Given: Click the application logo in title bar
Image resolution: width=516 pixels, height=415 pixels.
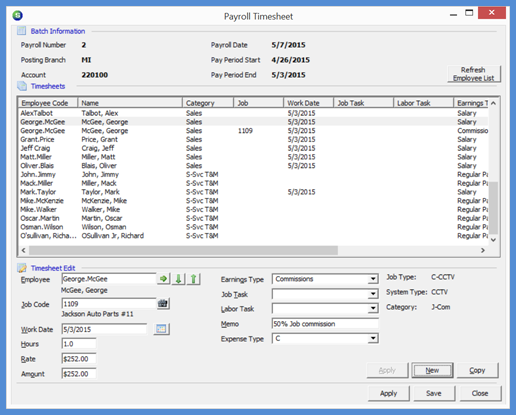Looking at the screenshot, I should point(18,15).
